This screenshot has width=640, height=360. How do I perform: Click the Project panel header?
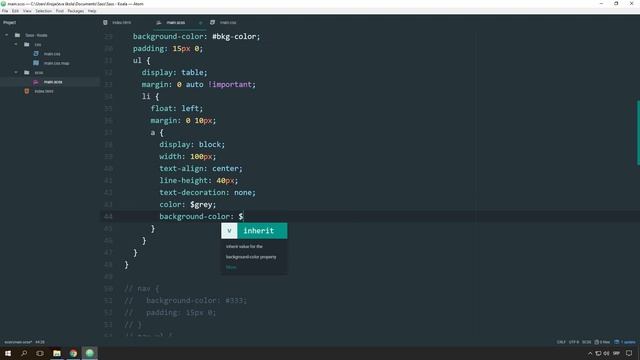pos(10,23)
